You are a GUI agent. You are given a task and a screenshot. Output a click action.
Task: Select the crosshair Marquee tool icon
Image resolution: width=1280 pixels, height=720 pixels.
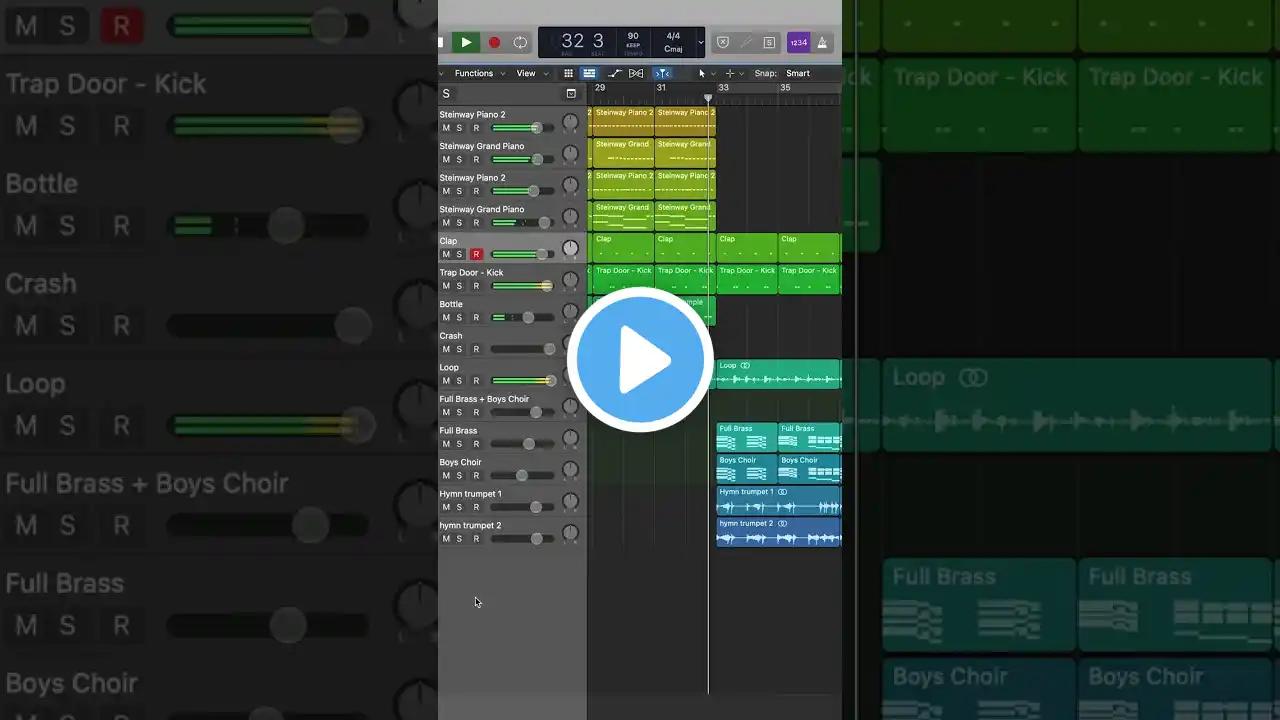point(730,73)
